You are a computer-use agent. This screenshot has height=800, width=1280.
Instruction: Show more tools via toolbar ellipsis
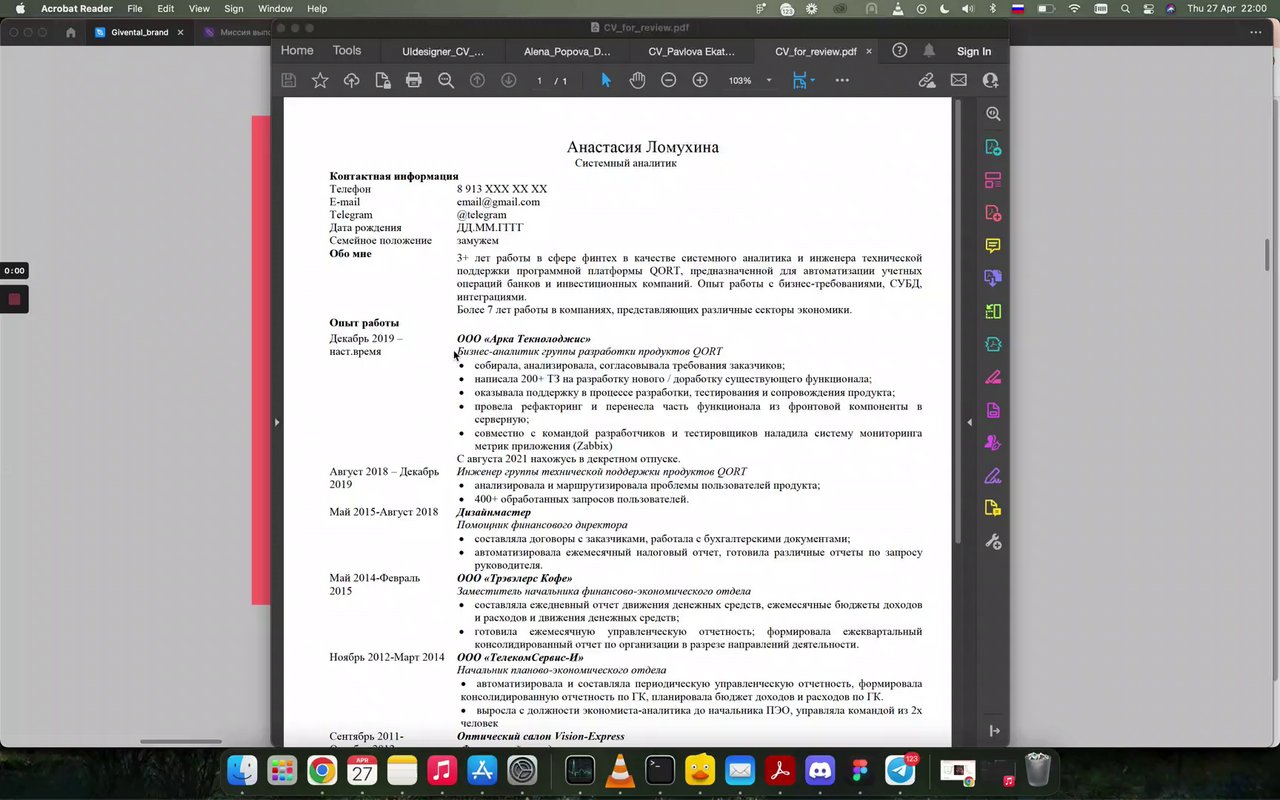click(842, 80)
